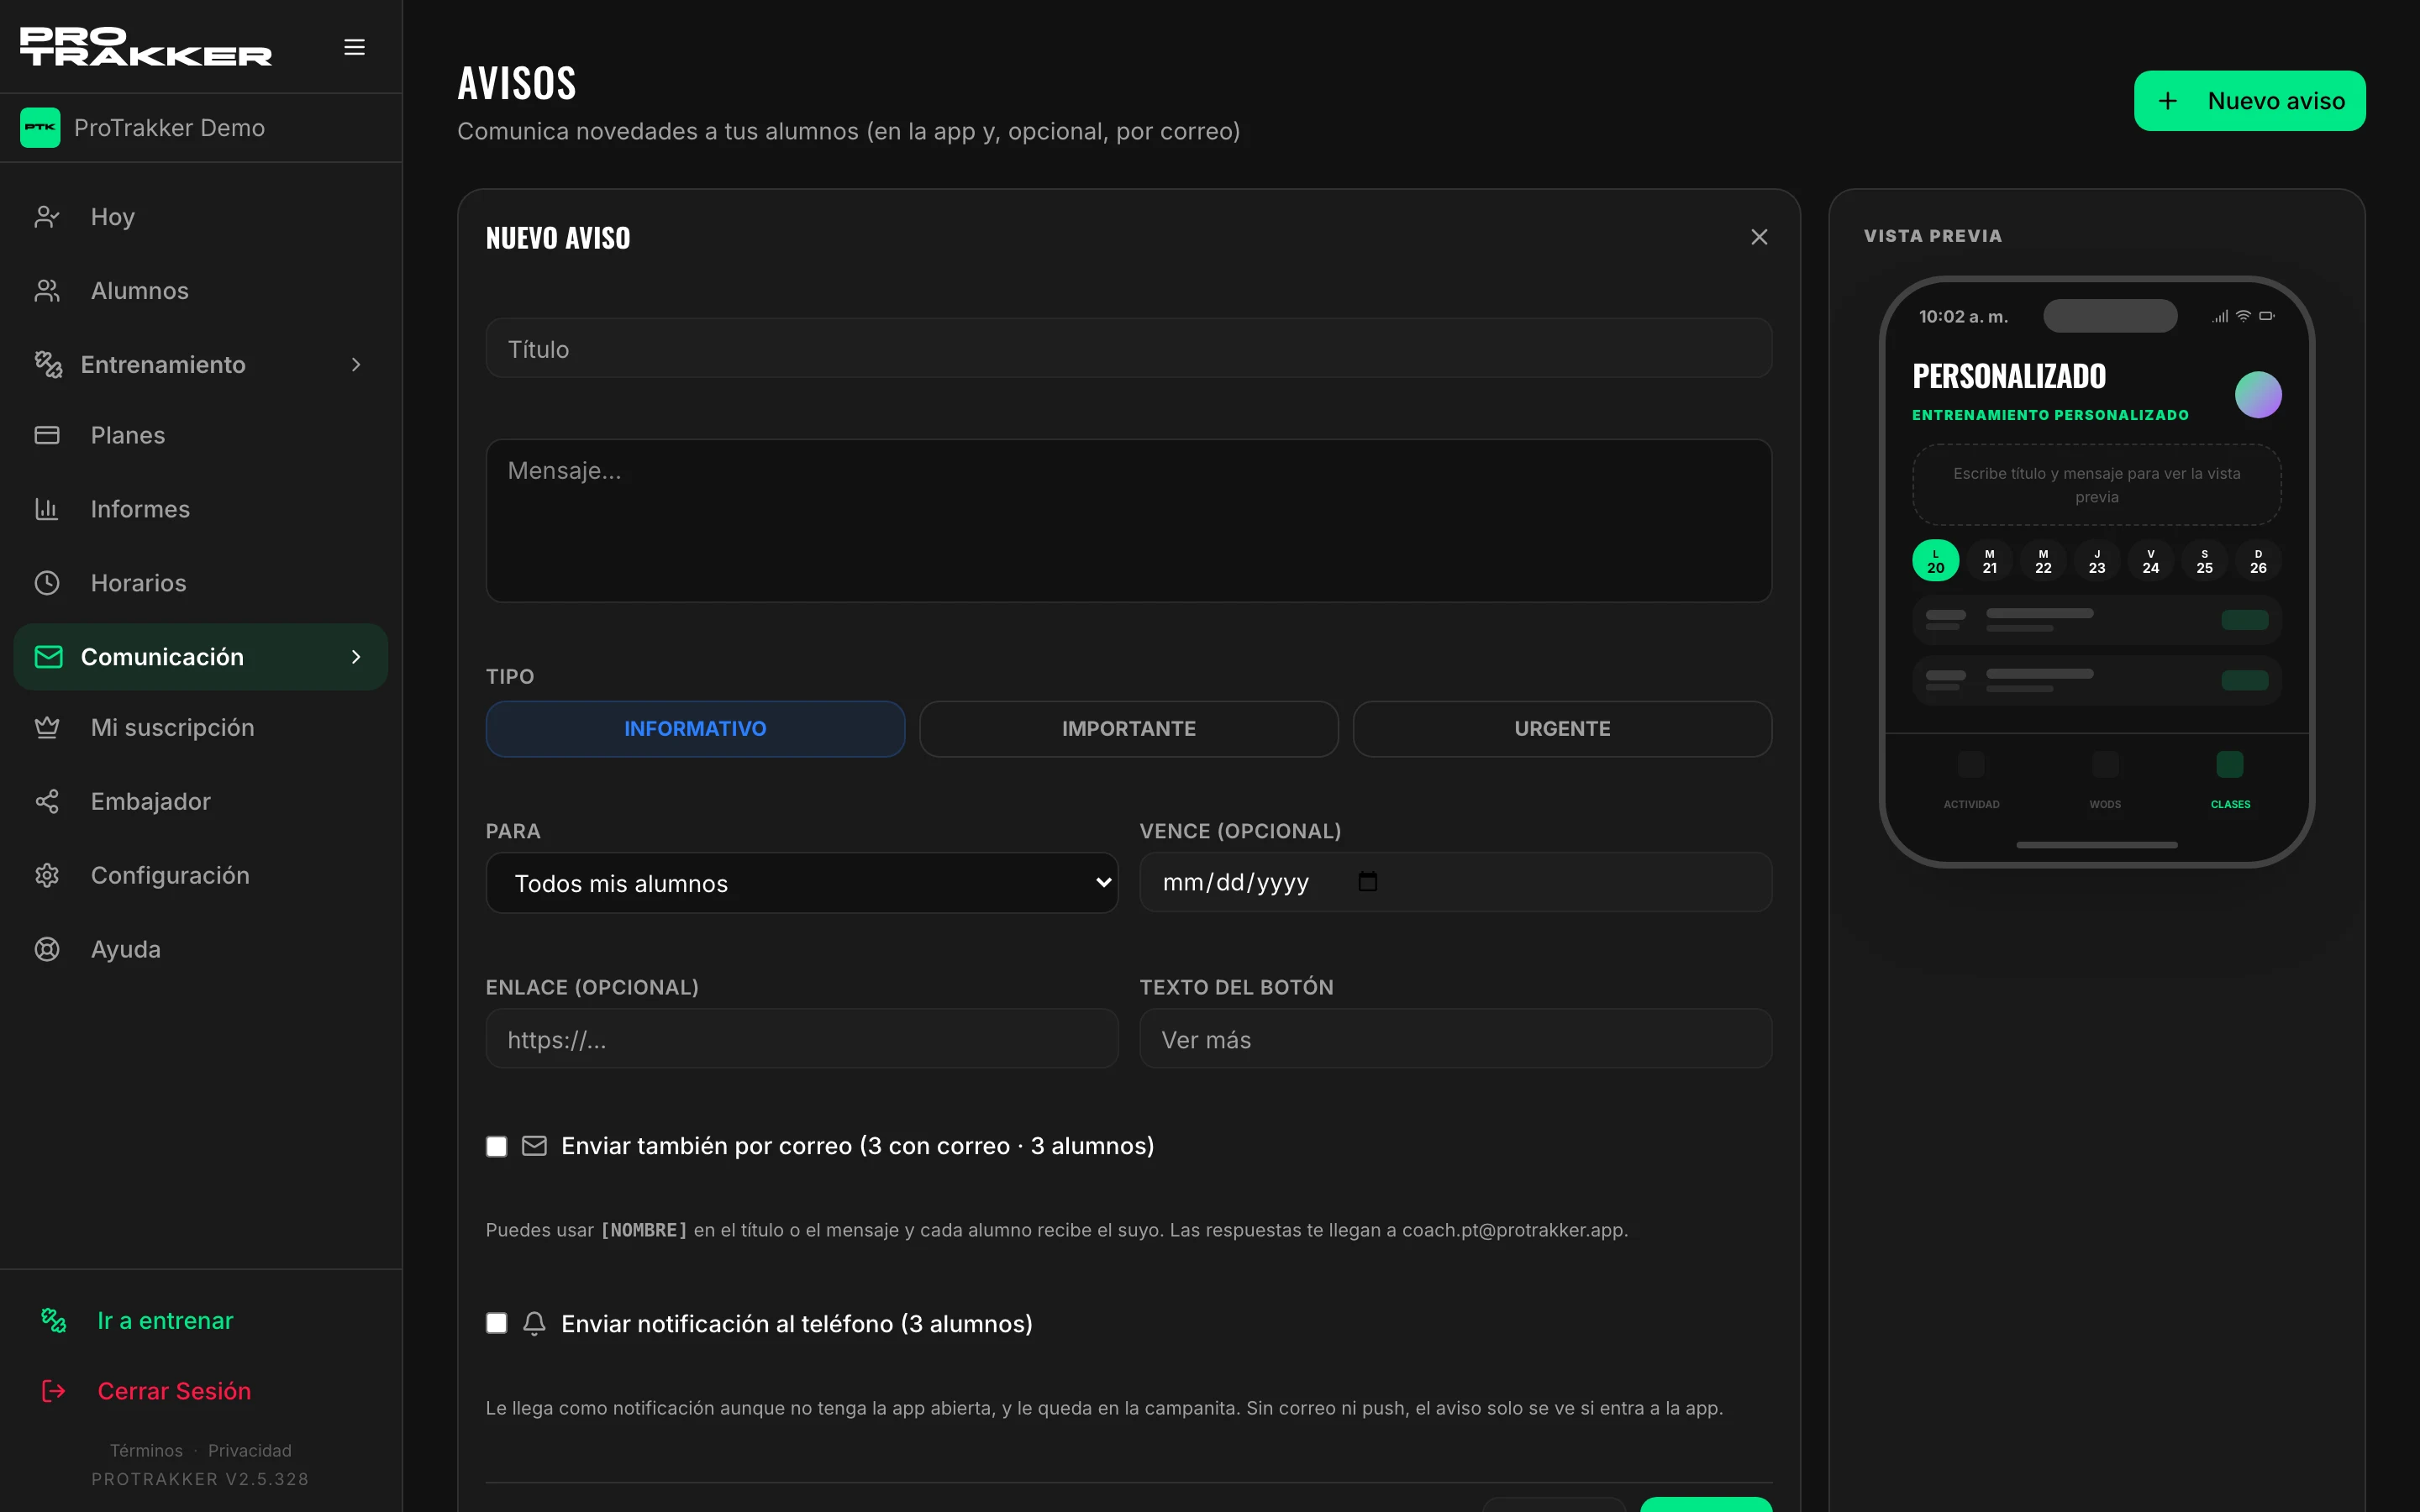Open the calendar picker in the Vence field
2420x1512 pixels.
(x=1367, y=881)
